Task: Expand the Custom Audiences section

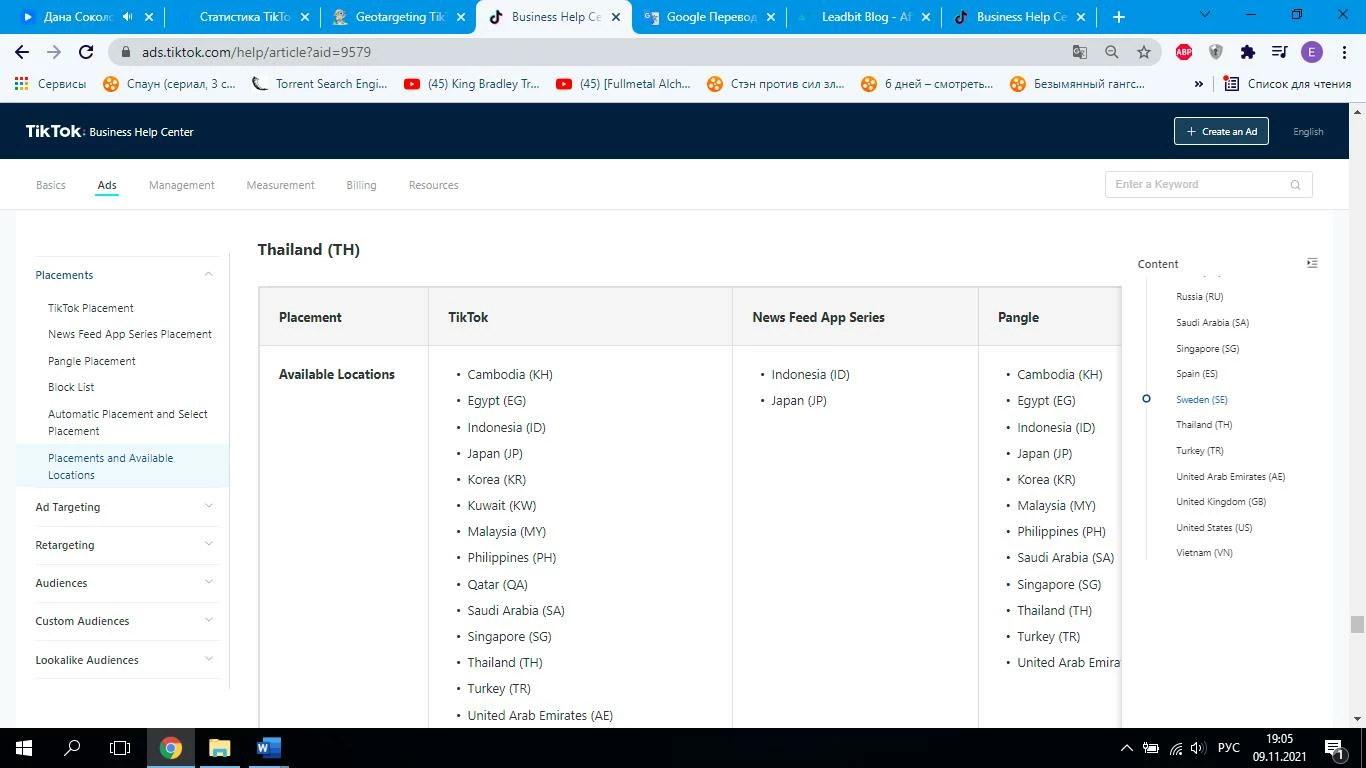Action: click(208, 620)
